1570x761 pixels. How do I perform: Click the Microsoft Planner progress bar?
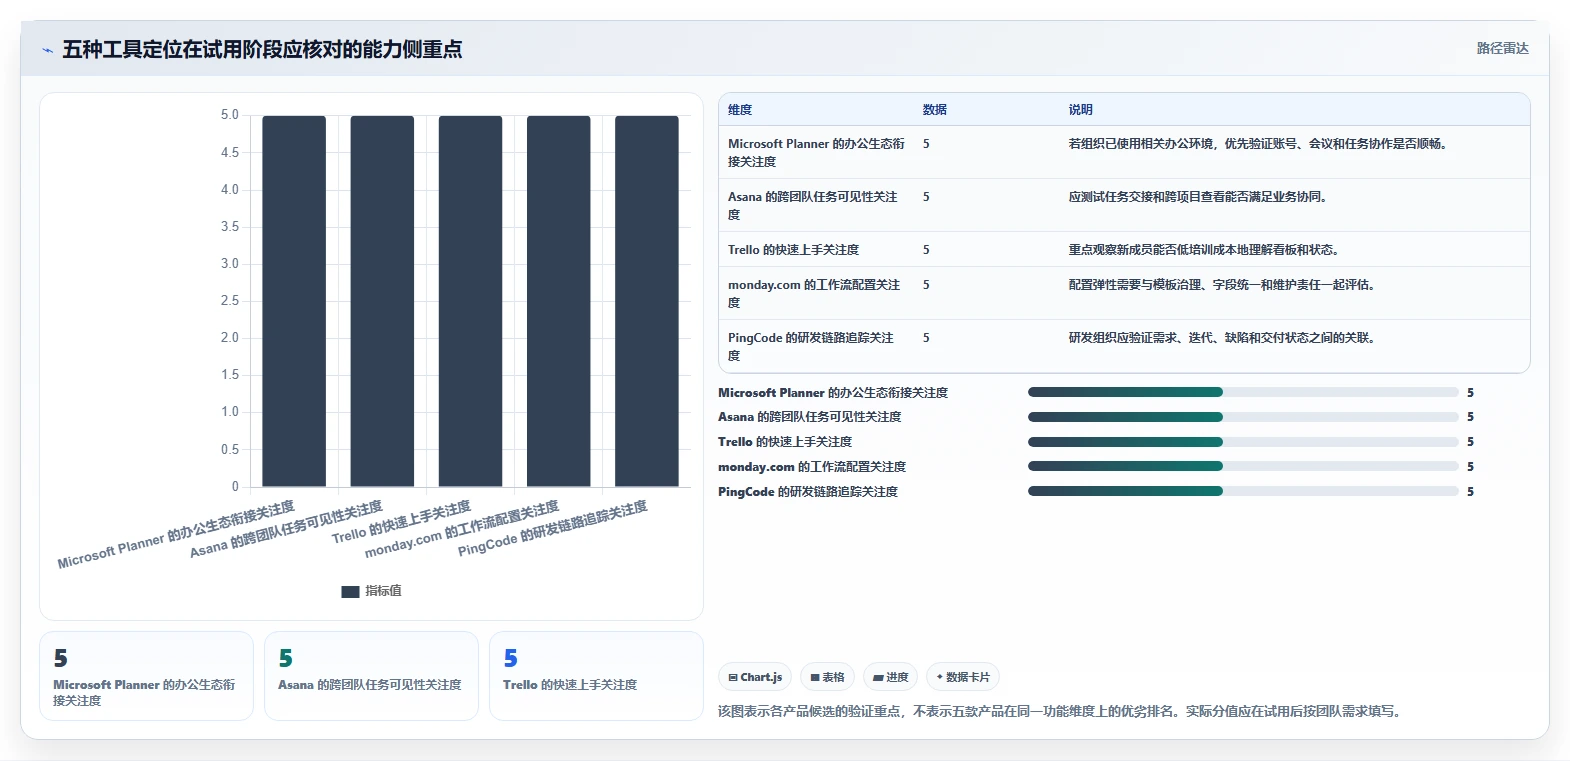[x=1243, y=392]
